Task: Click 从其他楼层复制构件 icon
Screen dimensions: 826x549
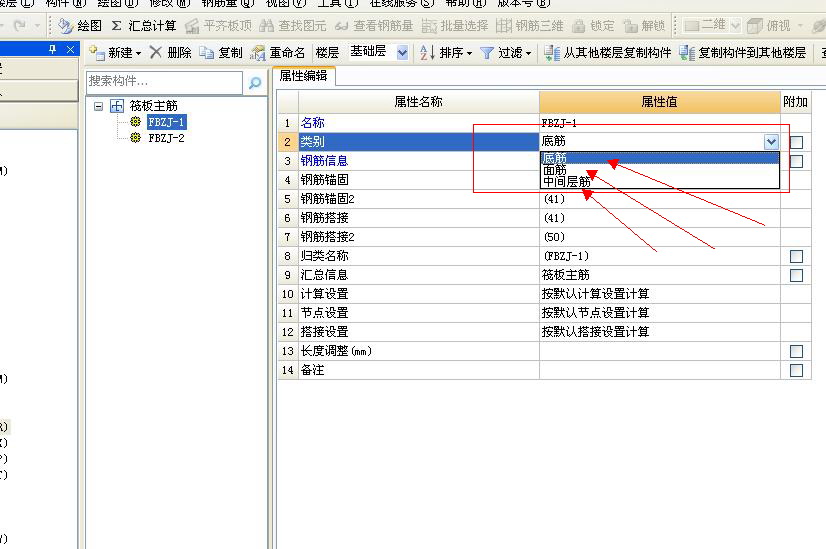Action: (552, 53)
